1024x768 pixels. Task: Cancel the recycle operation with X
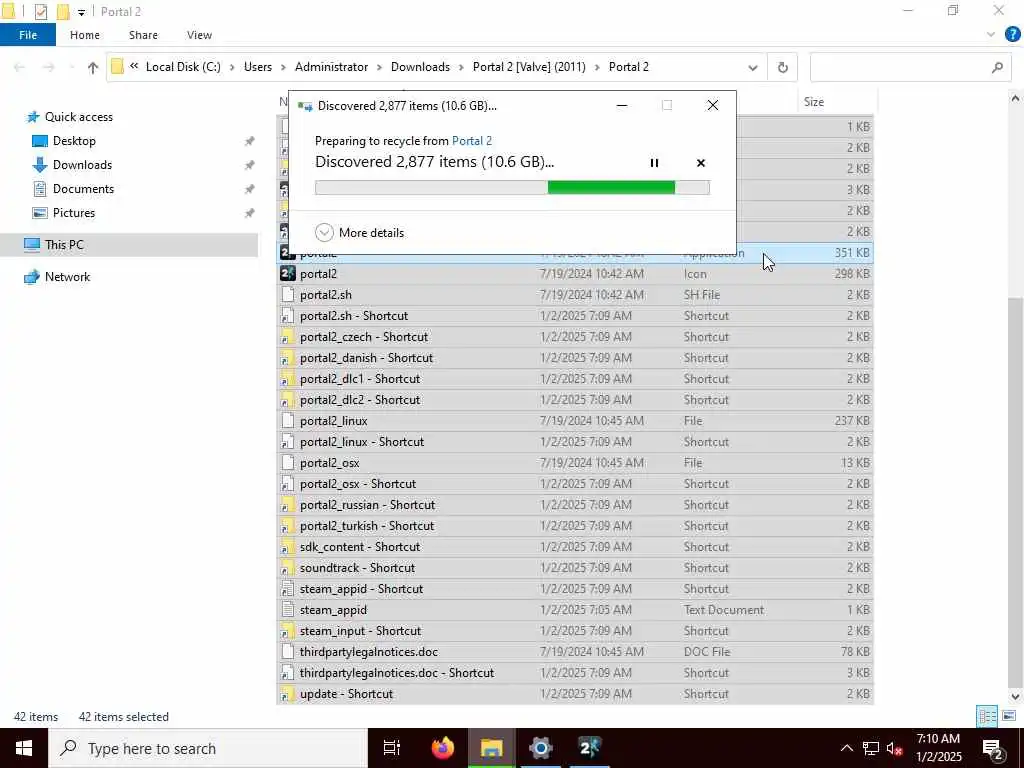point(701,163)
